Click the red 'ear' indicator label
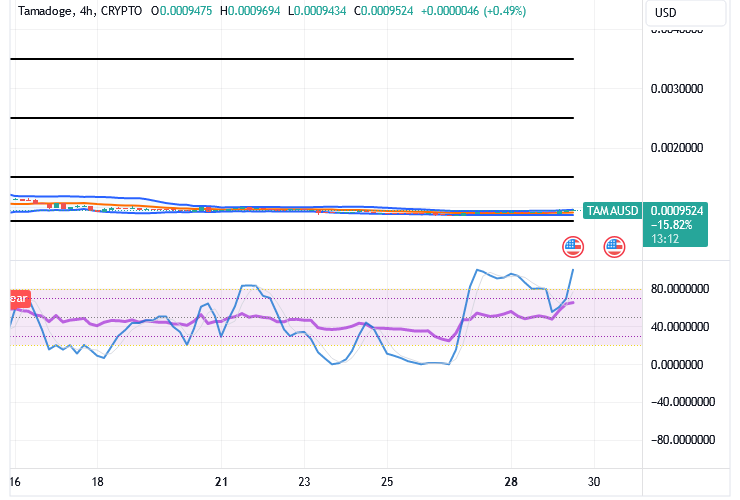 (x=20, y=299)
